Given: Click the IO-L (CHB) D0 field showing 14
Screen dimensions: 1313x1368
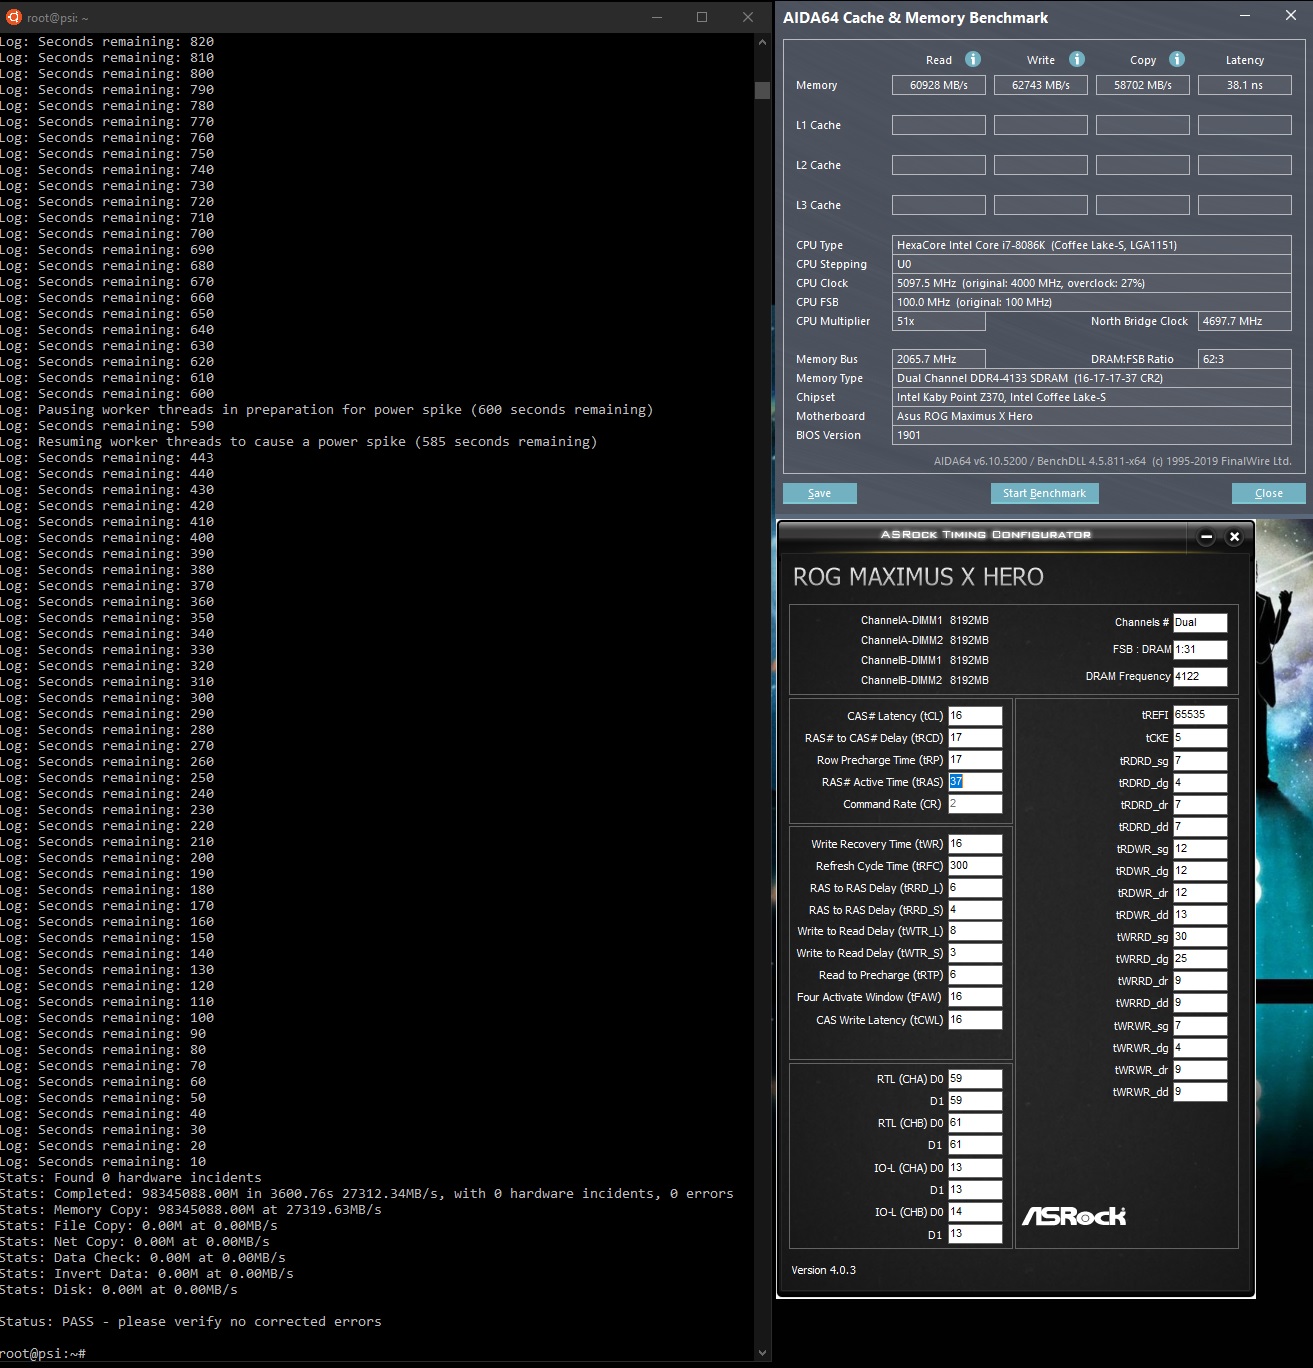Looking at the screenshot, I should click(x=975, y=1212).
